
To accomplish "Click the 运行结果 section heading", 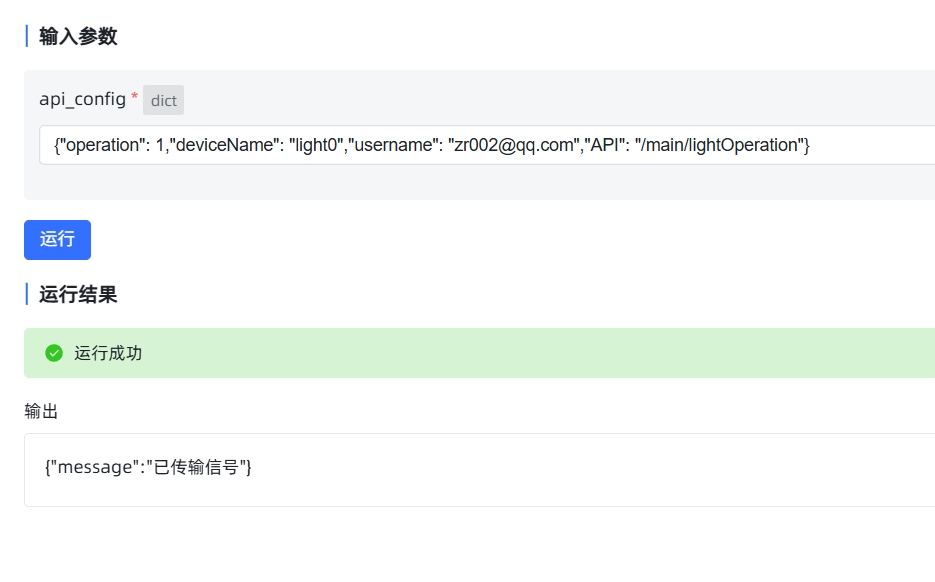I will pyautogui.click(x=78, y=294).
